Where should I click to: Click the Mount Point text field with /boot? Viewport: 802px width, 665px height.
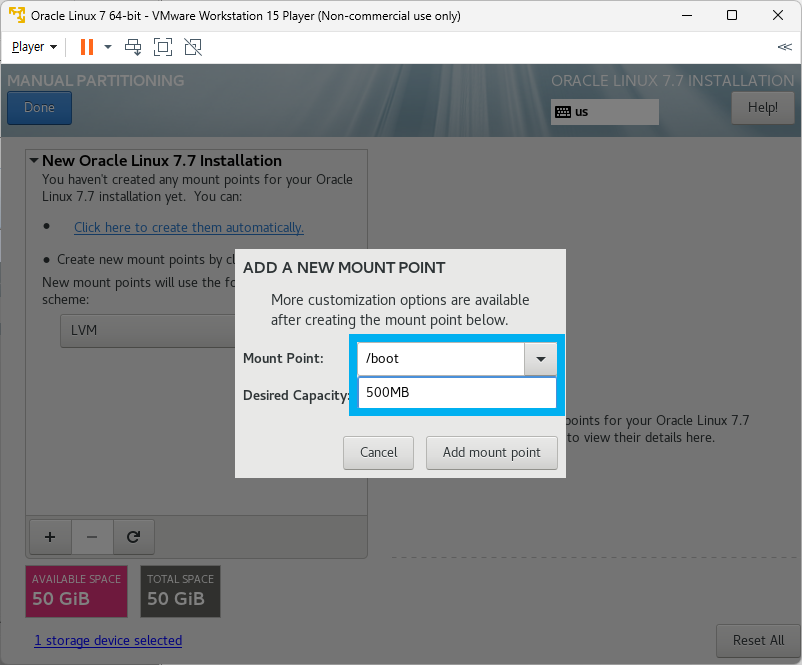(x=441, y=359)
